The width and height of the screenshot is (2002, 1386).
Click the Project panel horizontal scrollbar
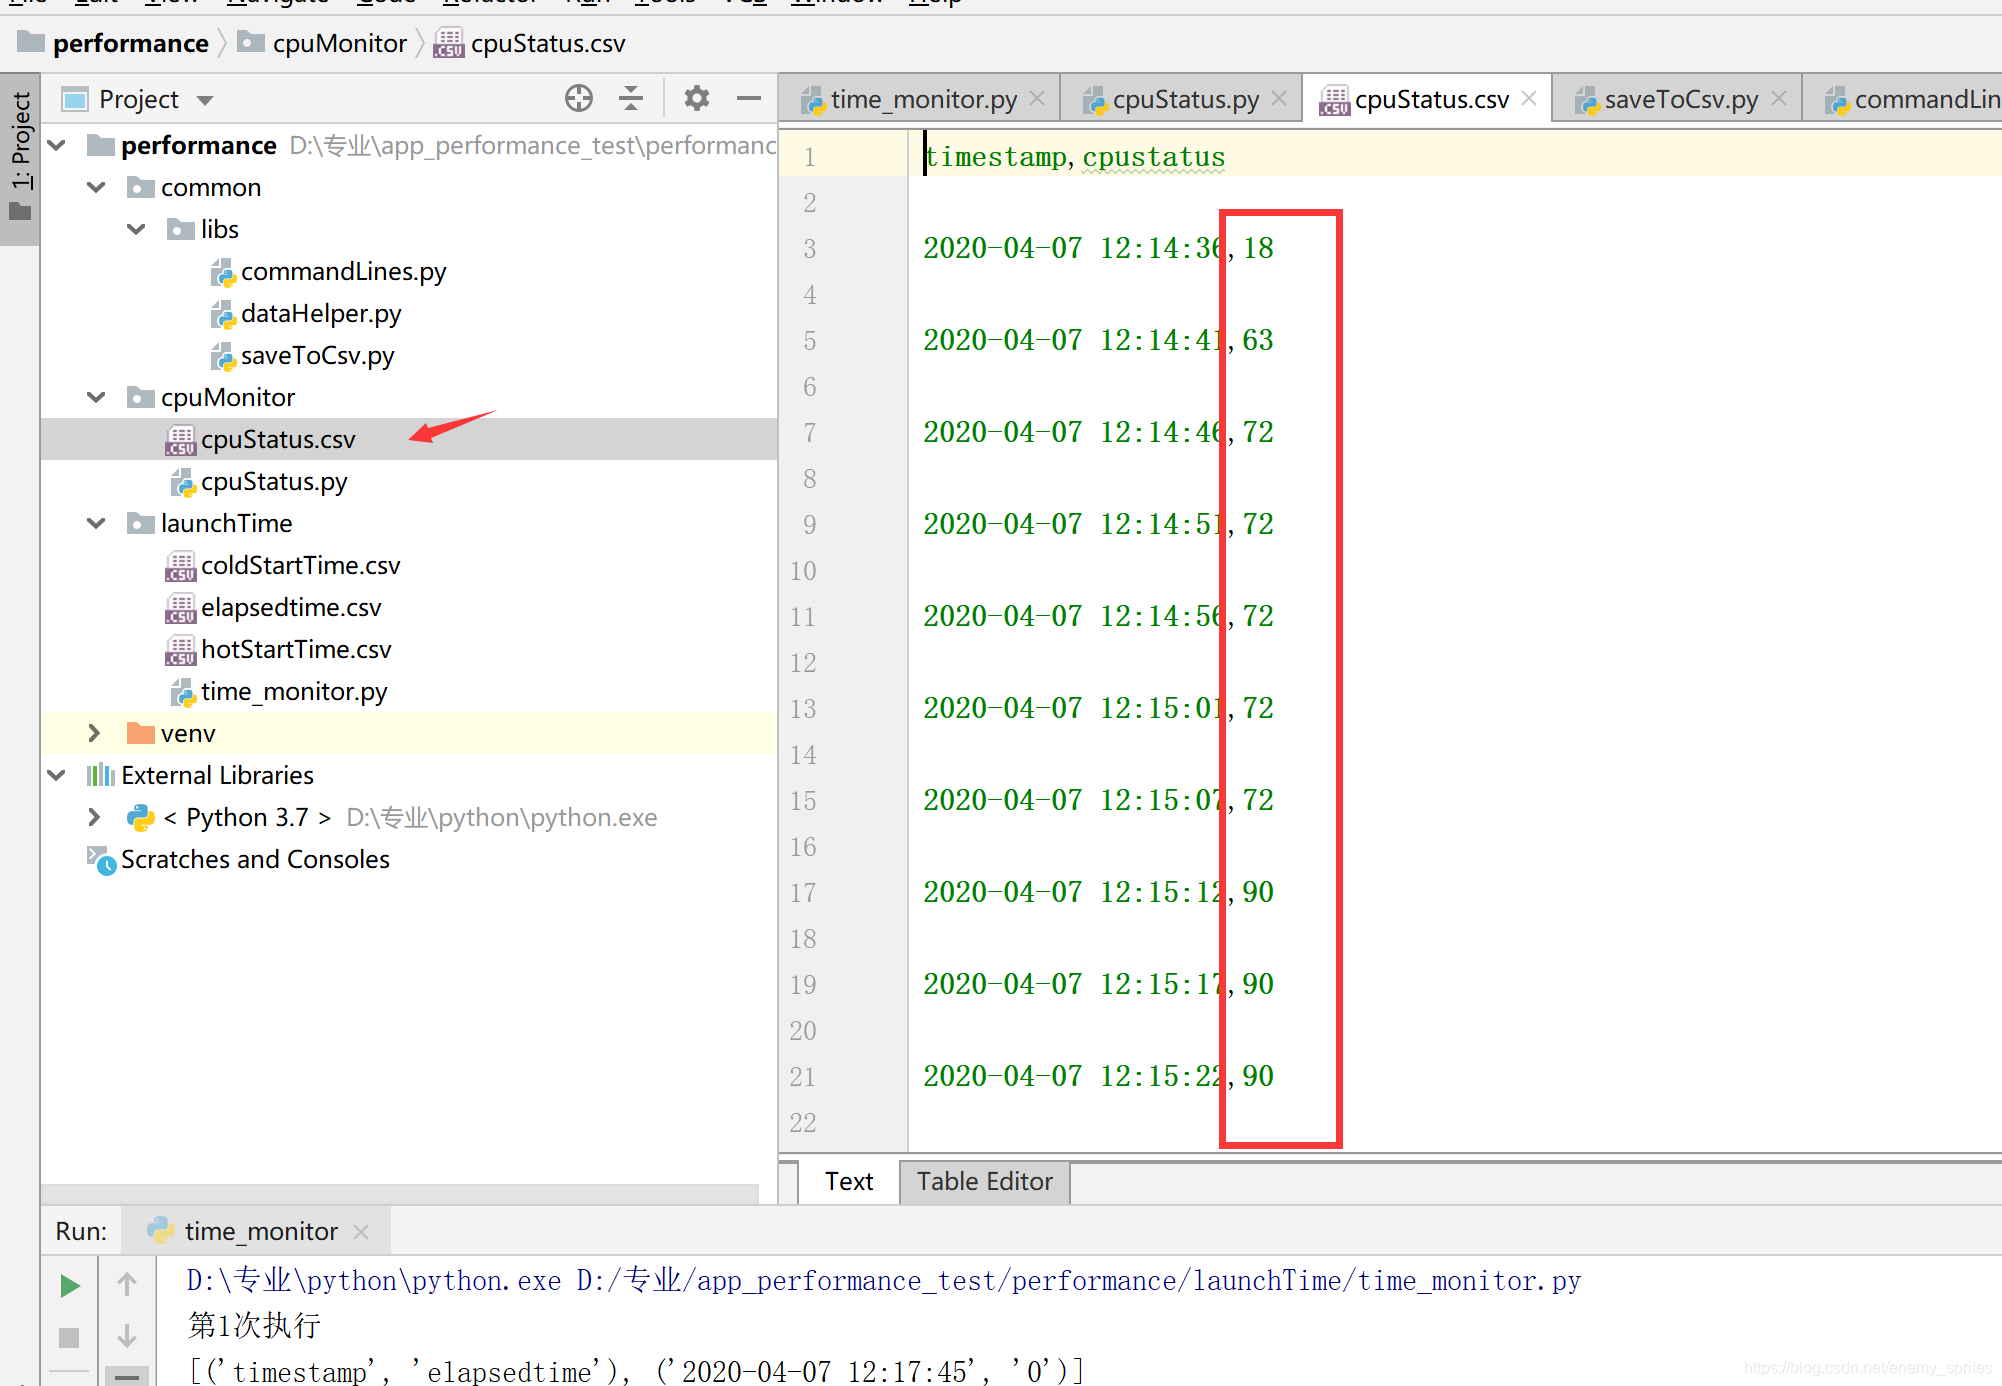pyautogui.click(x=400, y=1194)
